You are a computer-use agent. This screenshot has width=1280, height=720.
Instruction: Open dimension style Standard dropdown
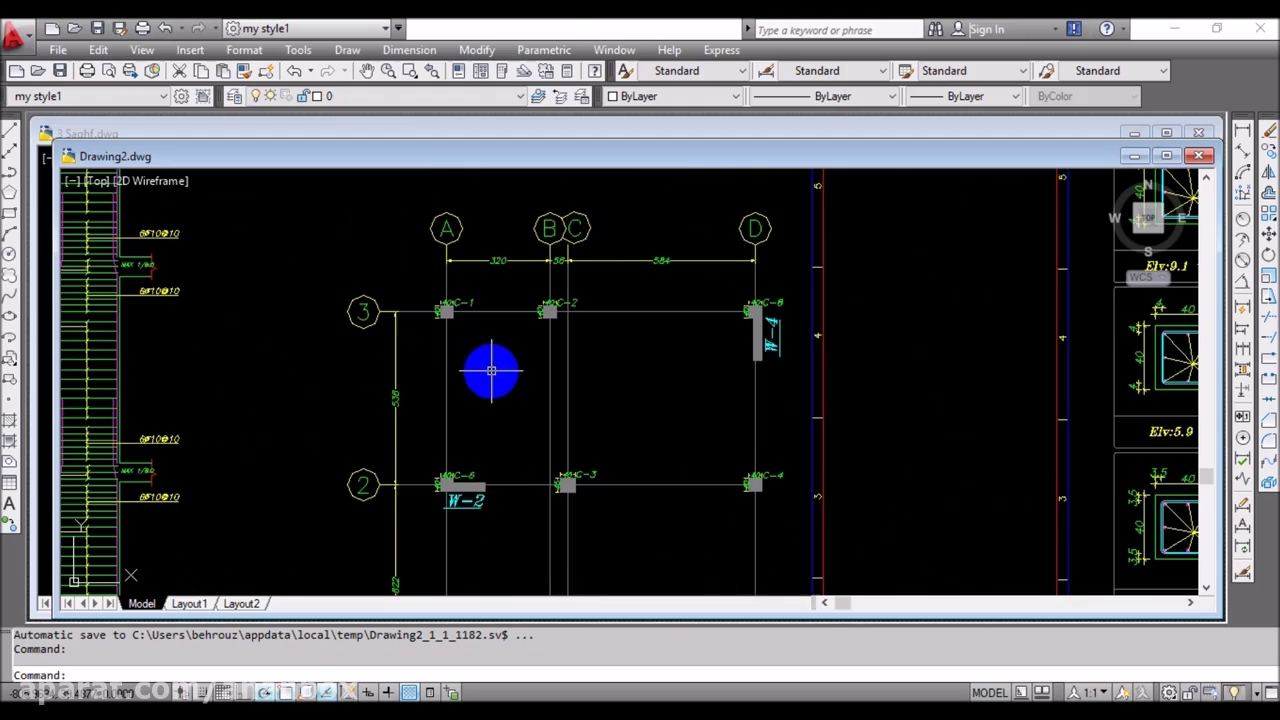pyautogui.click(x=834, y=71)
